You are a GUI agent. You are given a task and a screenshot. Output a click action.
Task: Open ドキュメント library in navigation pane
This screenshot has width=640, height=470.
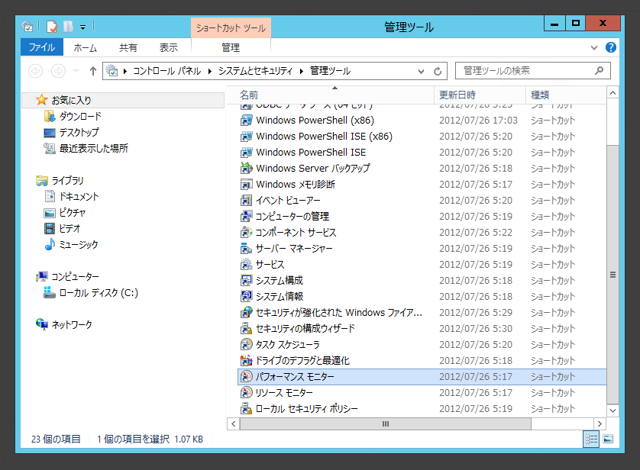click(71, 197)
